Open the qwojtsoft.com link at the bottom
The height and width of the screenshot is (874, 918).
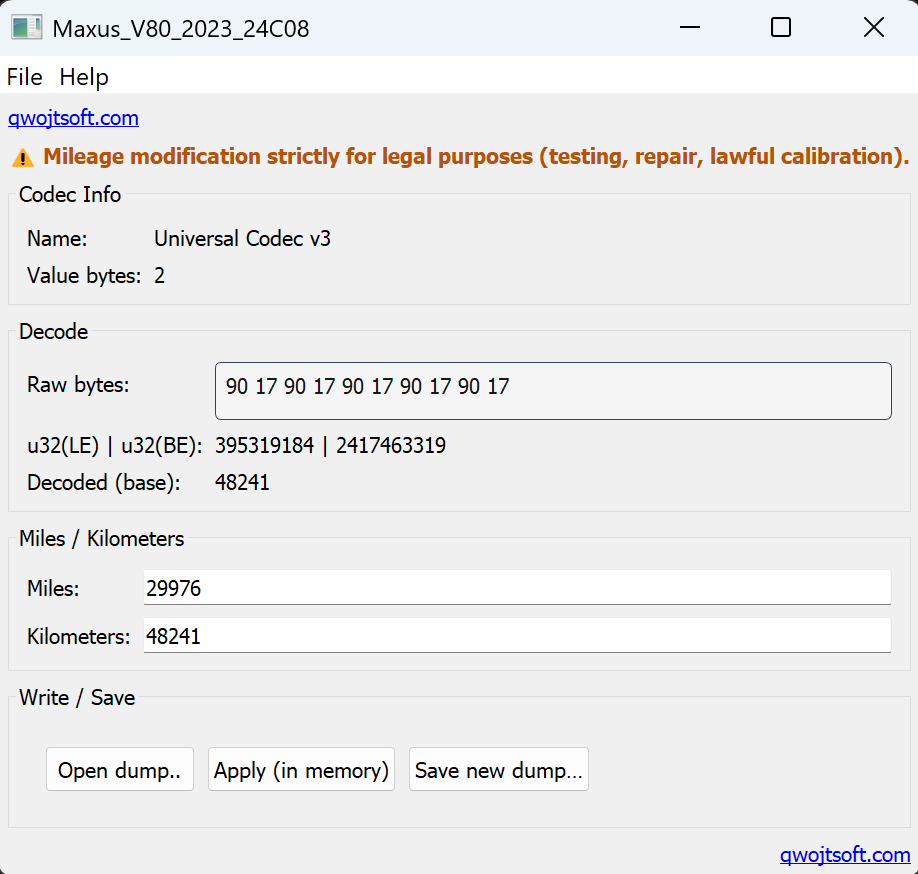click(845, 855)
